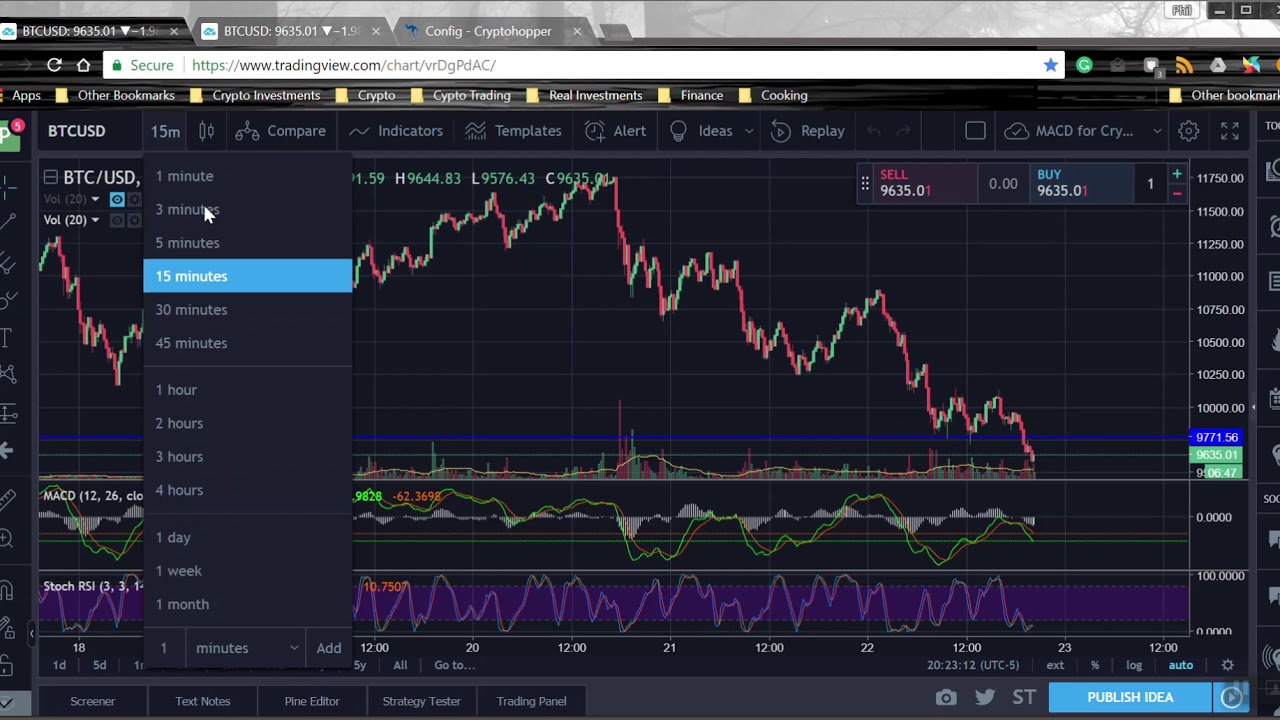This screenshot has height=720, width=1280.
Task: Toggle visibility eye of second Vol (20)
Action: point(117,220)
